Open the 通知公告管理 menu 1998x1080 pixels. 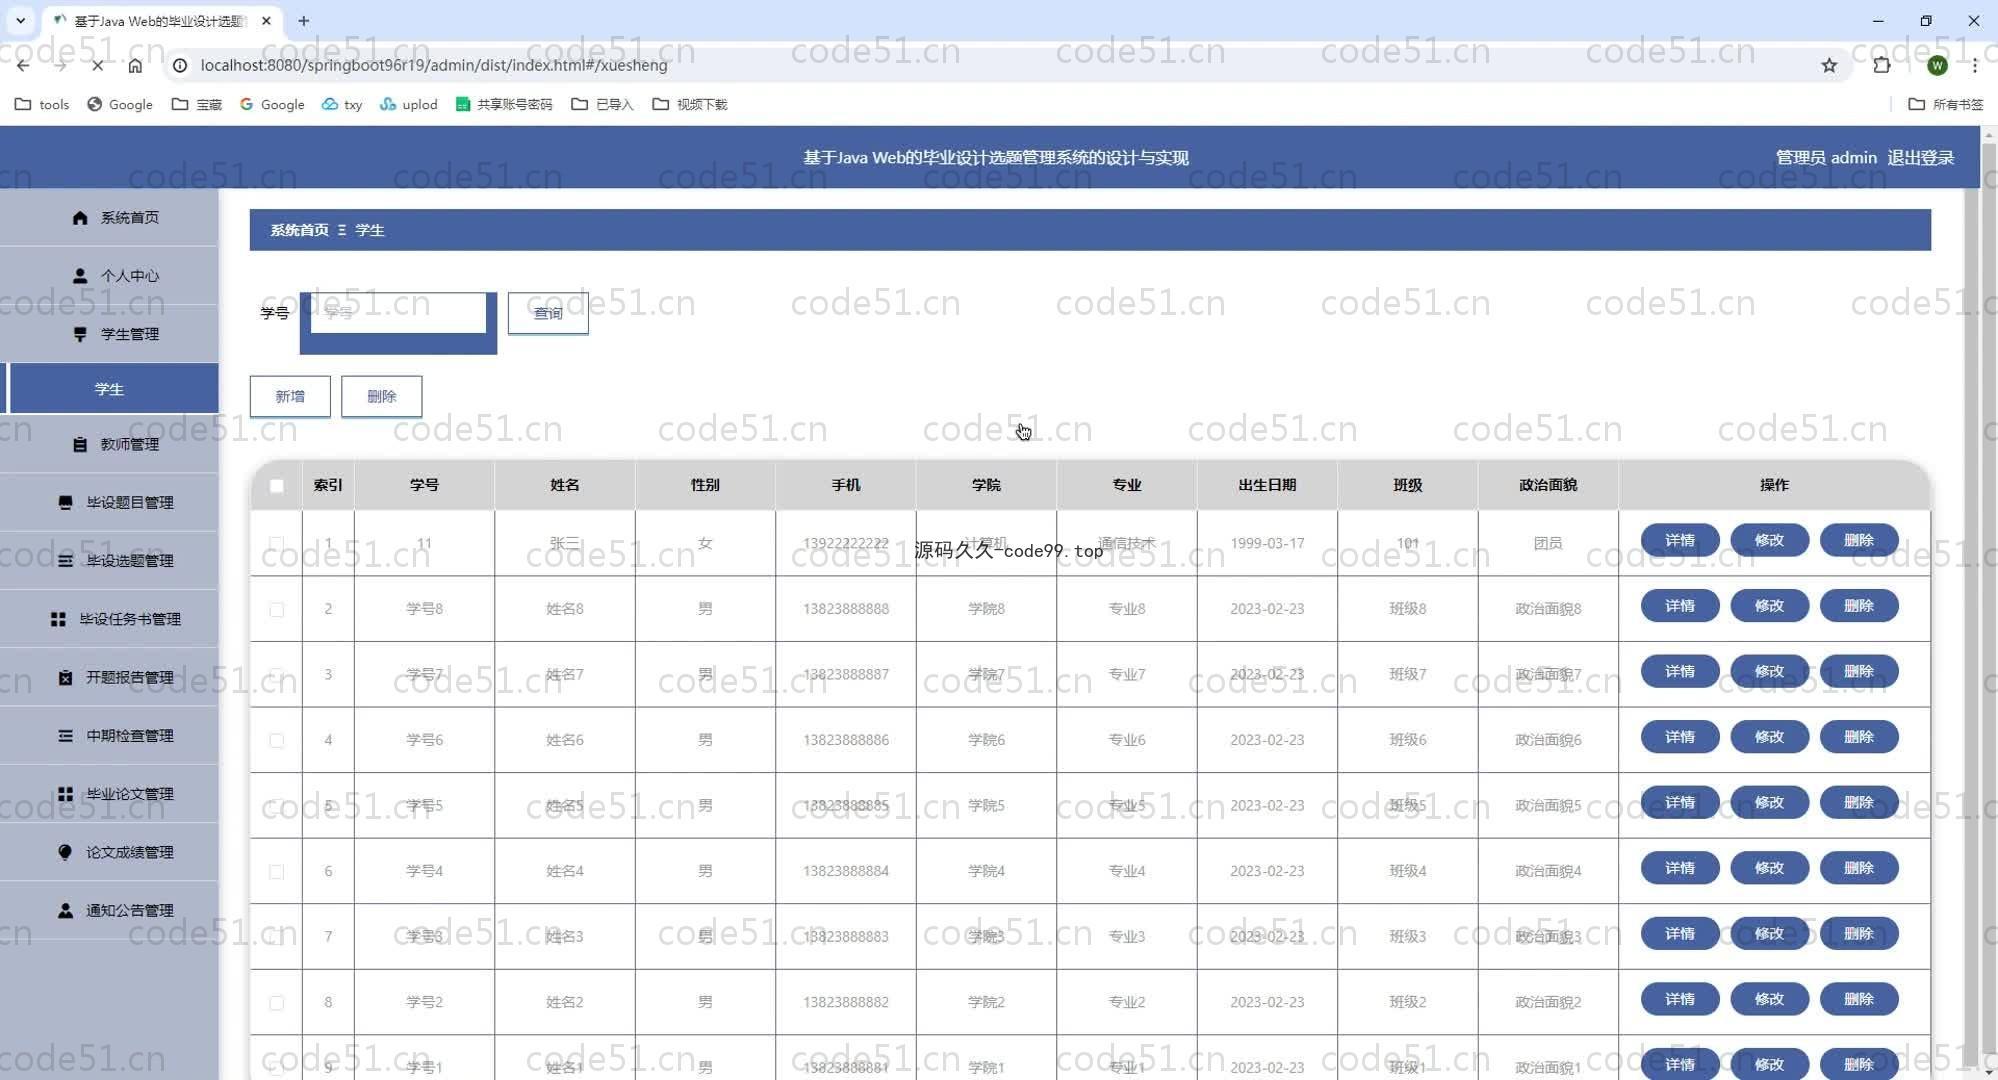coord(109,911)
